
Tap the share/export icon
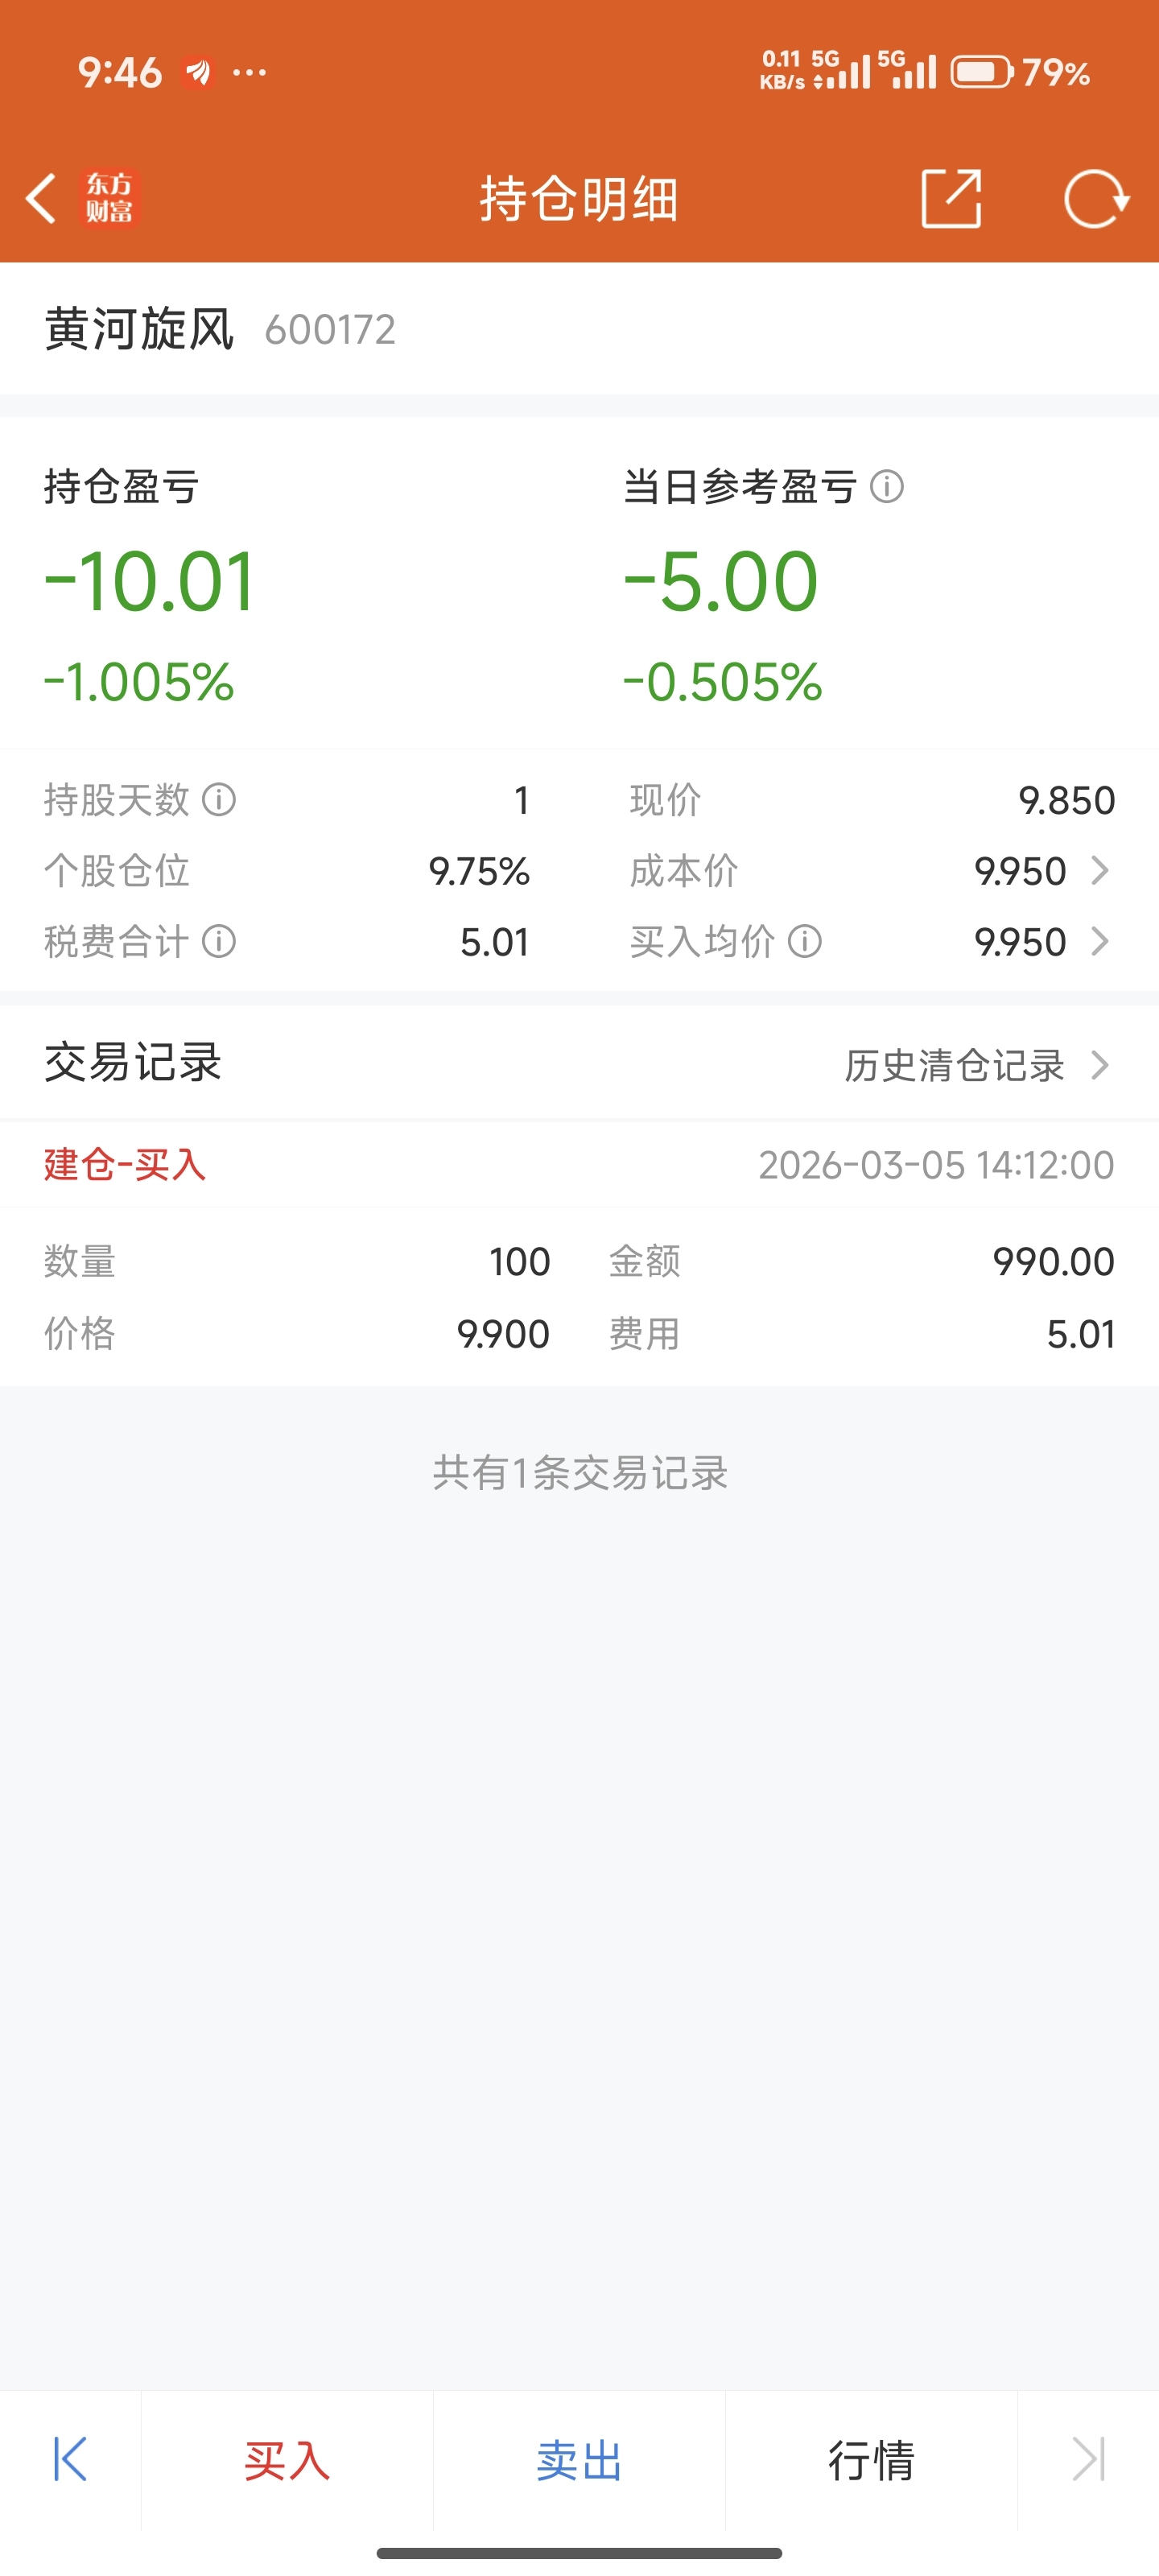point(950,198)
